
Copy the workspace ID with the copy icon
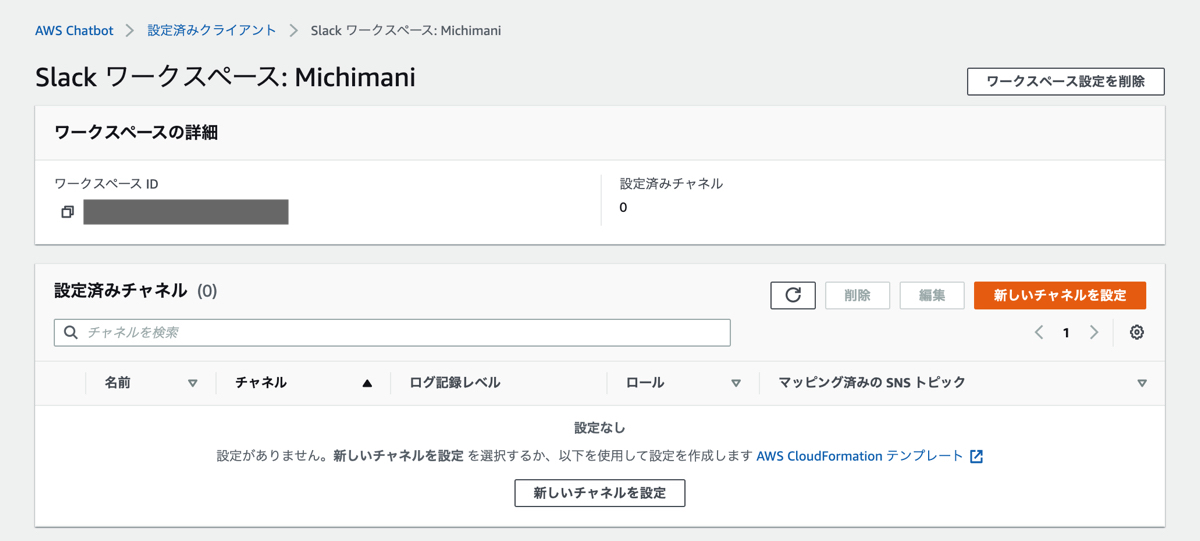click(67, 212)
